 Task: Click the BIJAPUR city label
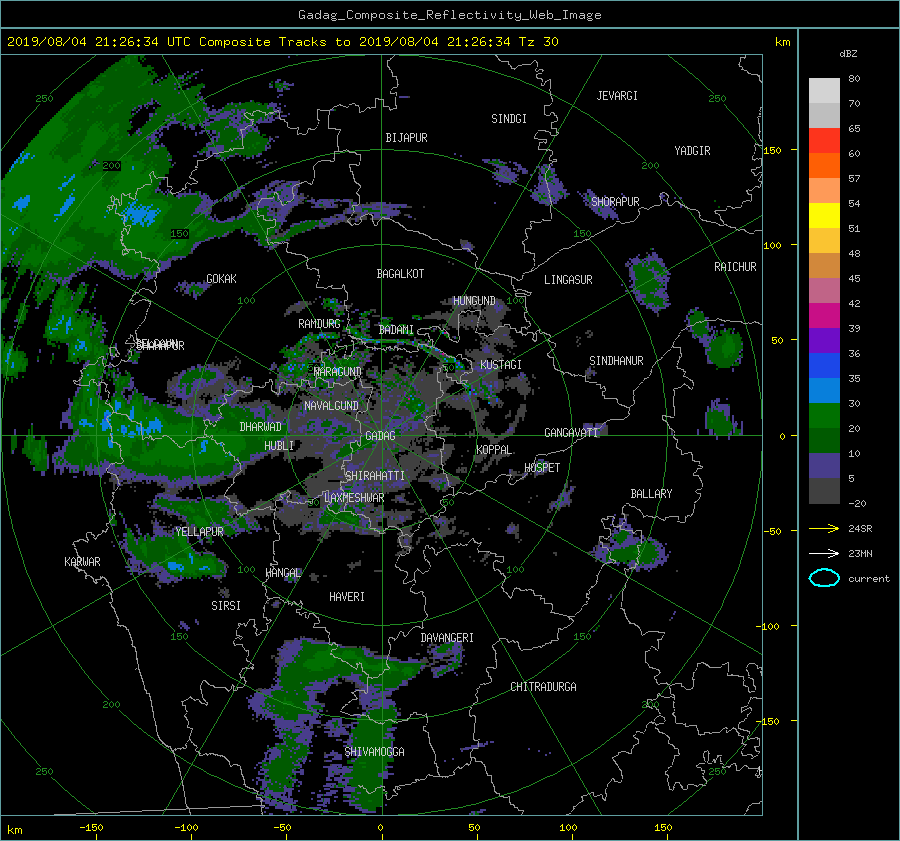pyautogui.click(x=406, y=138)
